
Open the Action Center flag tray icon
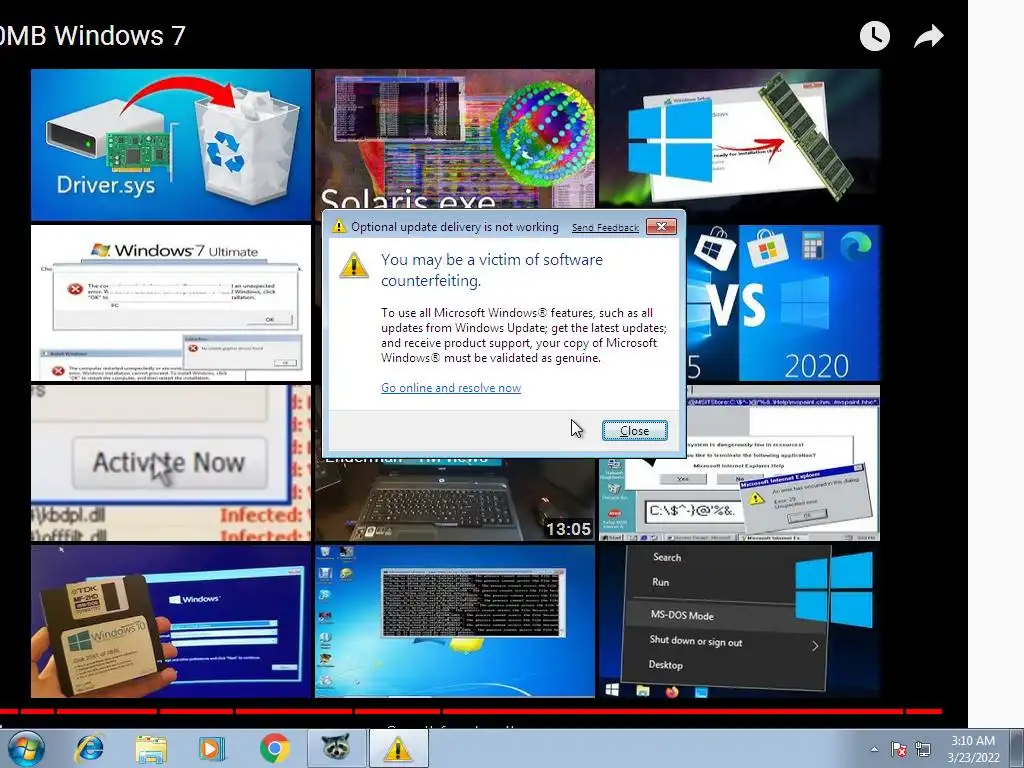899,749
